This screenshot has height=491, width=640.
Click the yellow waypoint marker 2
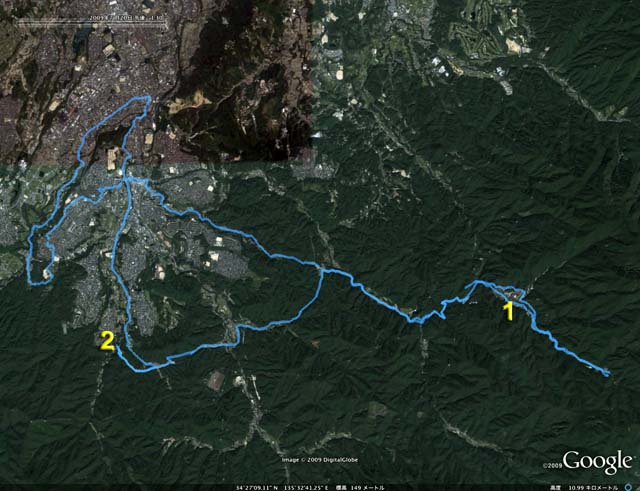[107, 341]
